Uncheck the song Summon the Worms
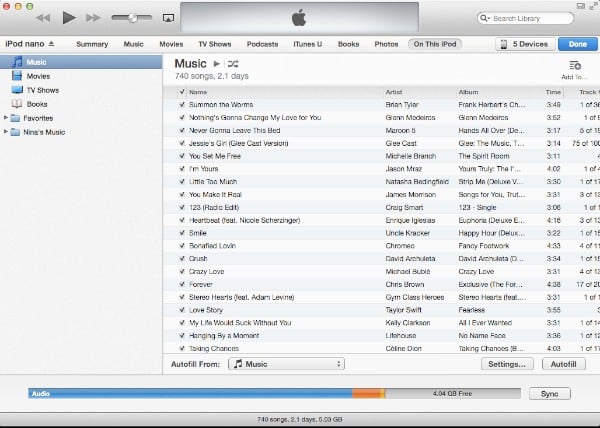Viewport: 600px width, 428px height. coord(181,105)
